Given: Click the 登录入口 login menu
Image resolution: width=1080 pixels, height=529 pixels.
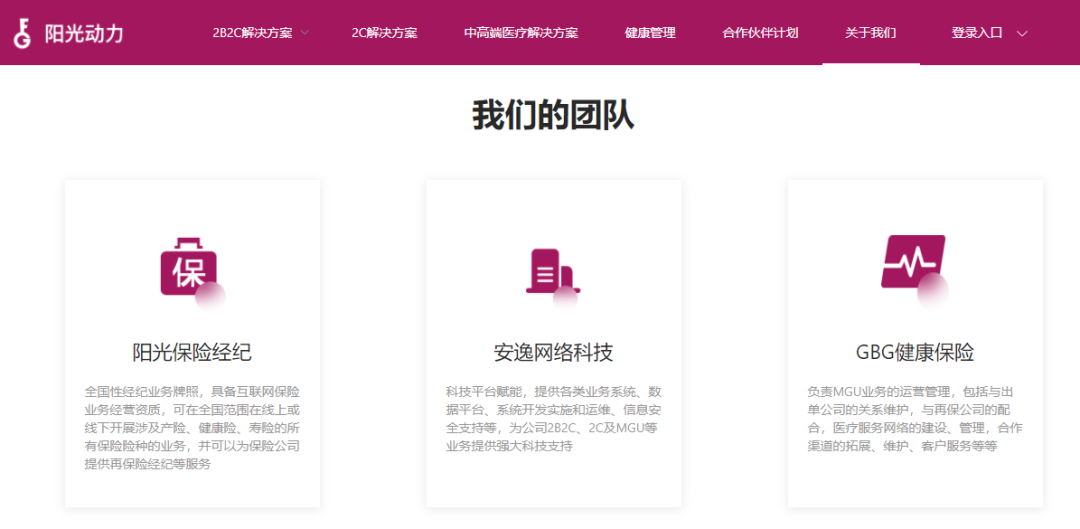Looking at the screenshot, I should point(977,33).
